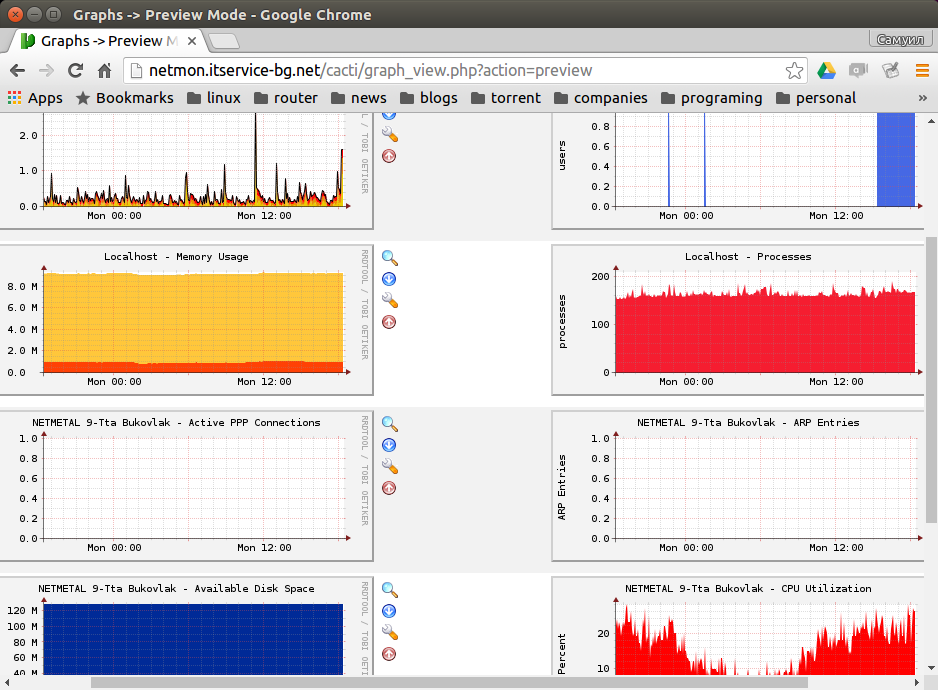
Task: Reload the Cacti preview page
Action: point(75,71)
